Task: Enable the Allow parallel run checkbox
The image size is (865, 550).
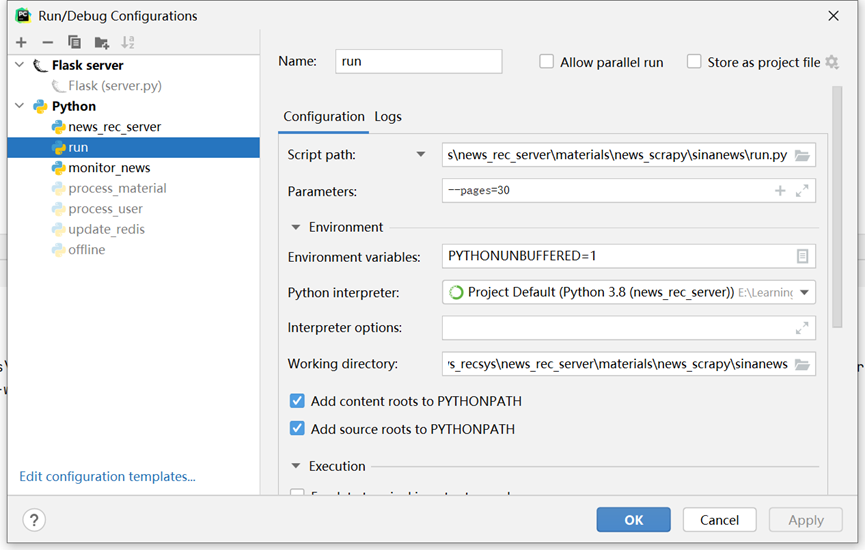Action: pos(547,62)
